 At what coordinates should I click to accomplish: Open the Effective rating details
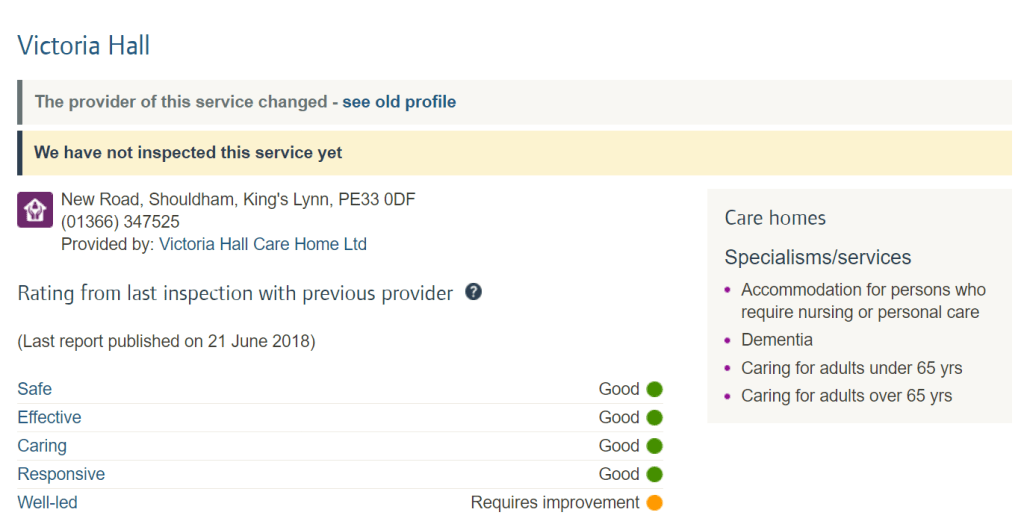click(50, 417)
